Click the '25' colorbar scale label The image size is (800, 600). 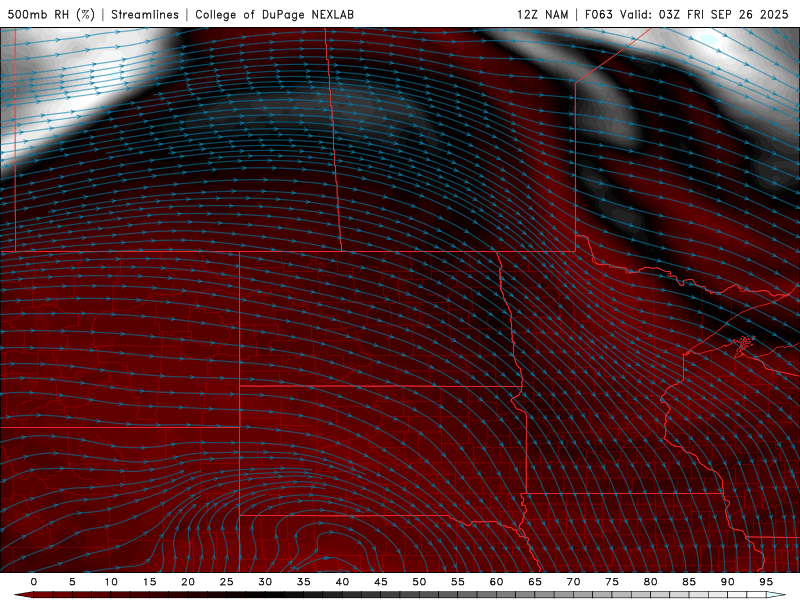(227, 582)
